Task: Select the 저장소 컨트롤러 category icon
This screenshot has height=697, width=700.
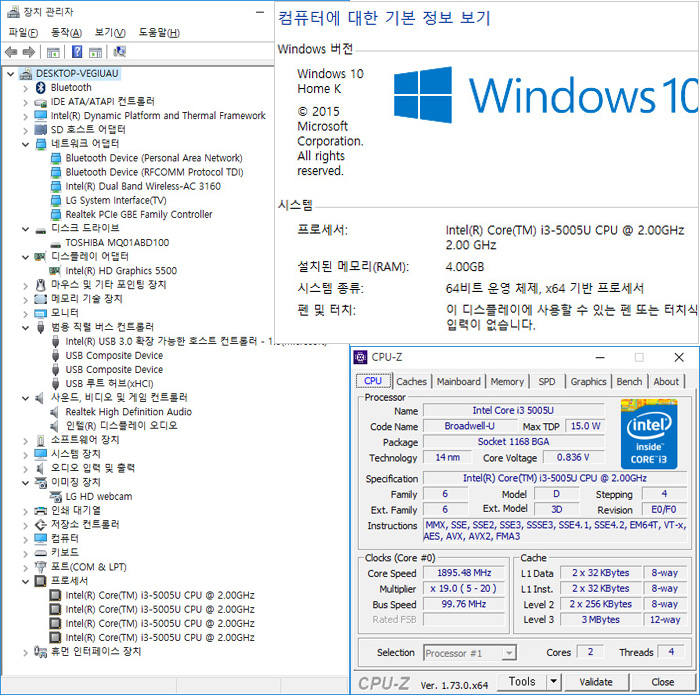Action: pyautogui.click(x=41, y=525)
